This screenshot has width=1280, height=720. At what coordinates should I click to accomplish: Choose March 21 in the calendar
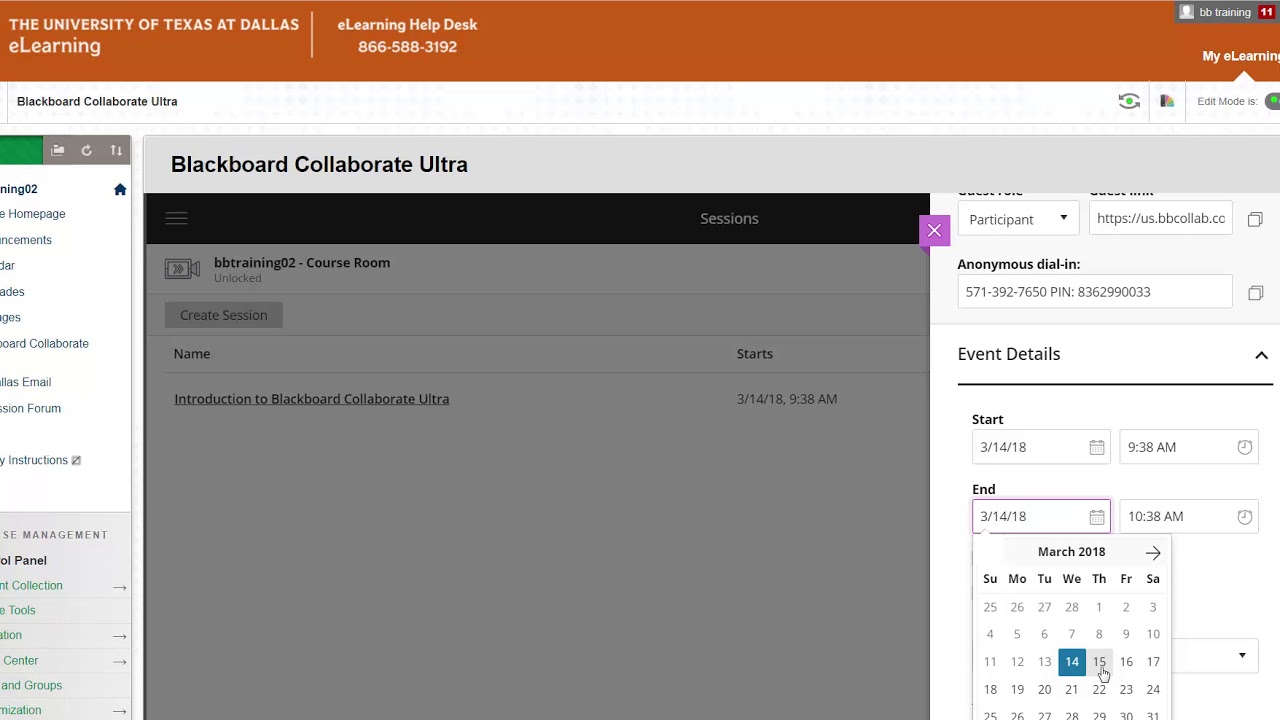click(x=1071, y=689)
